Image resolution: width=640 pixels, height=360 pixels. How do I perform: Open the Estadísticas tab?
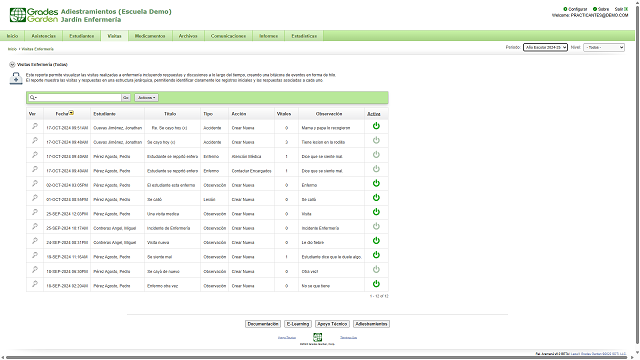(x=304, y=36)
